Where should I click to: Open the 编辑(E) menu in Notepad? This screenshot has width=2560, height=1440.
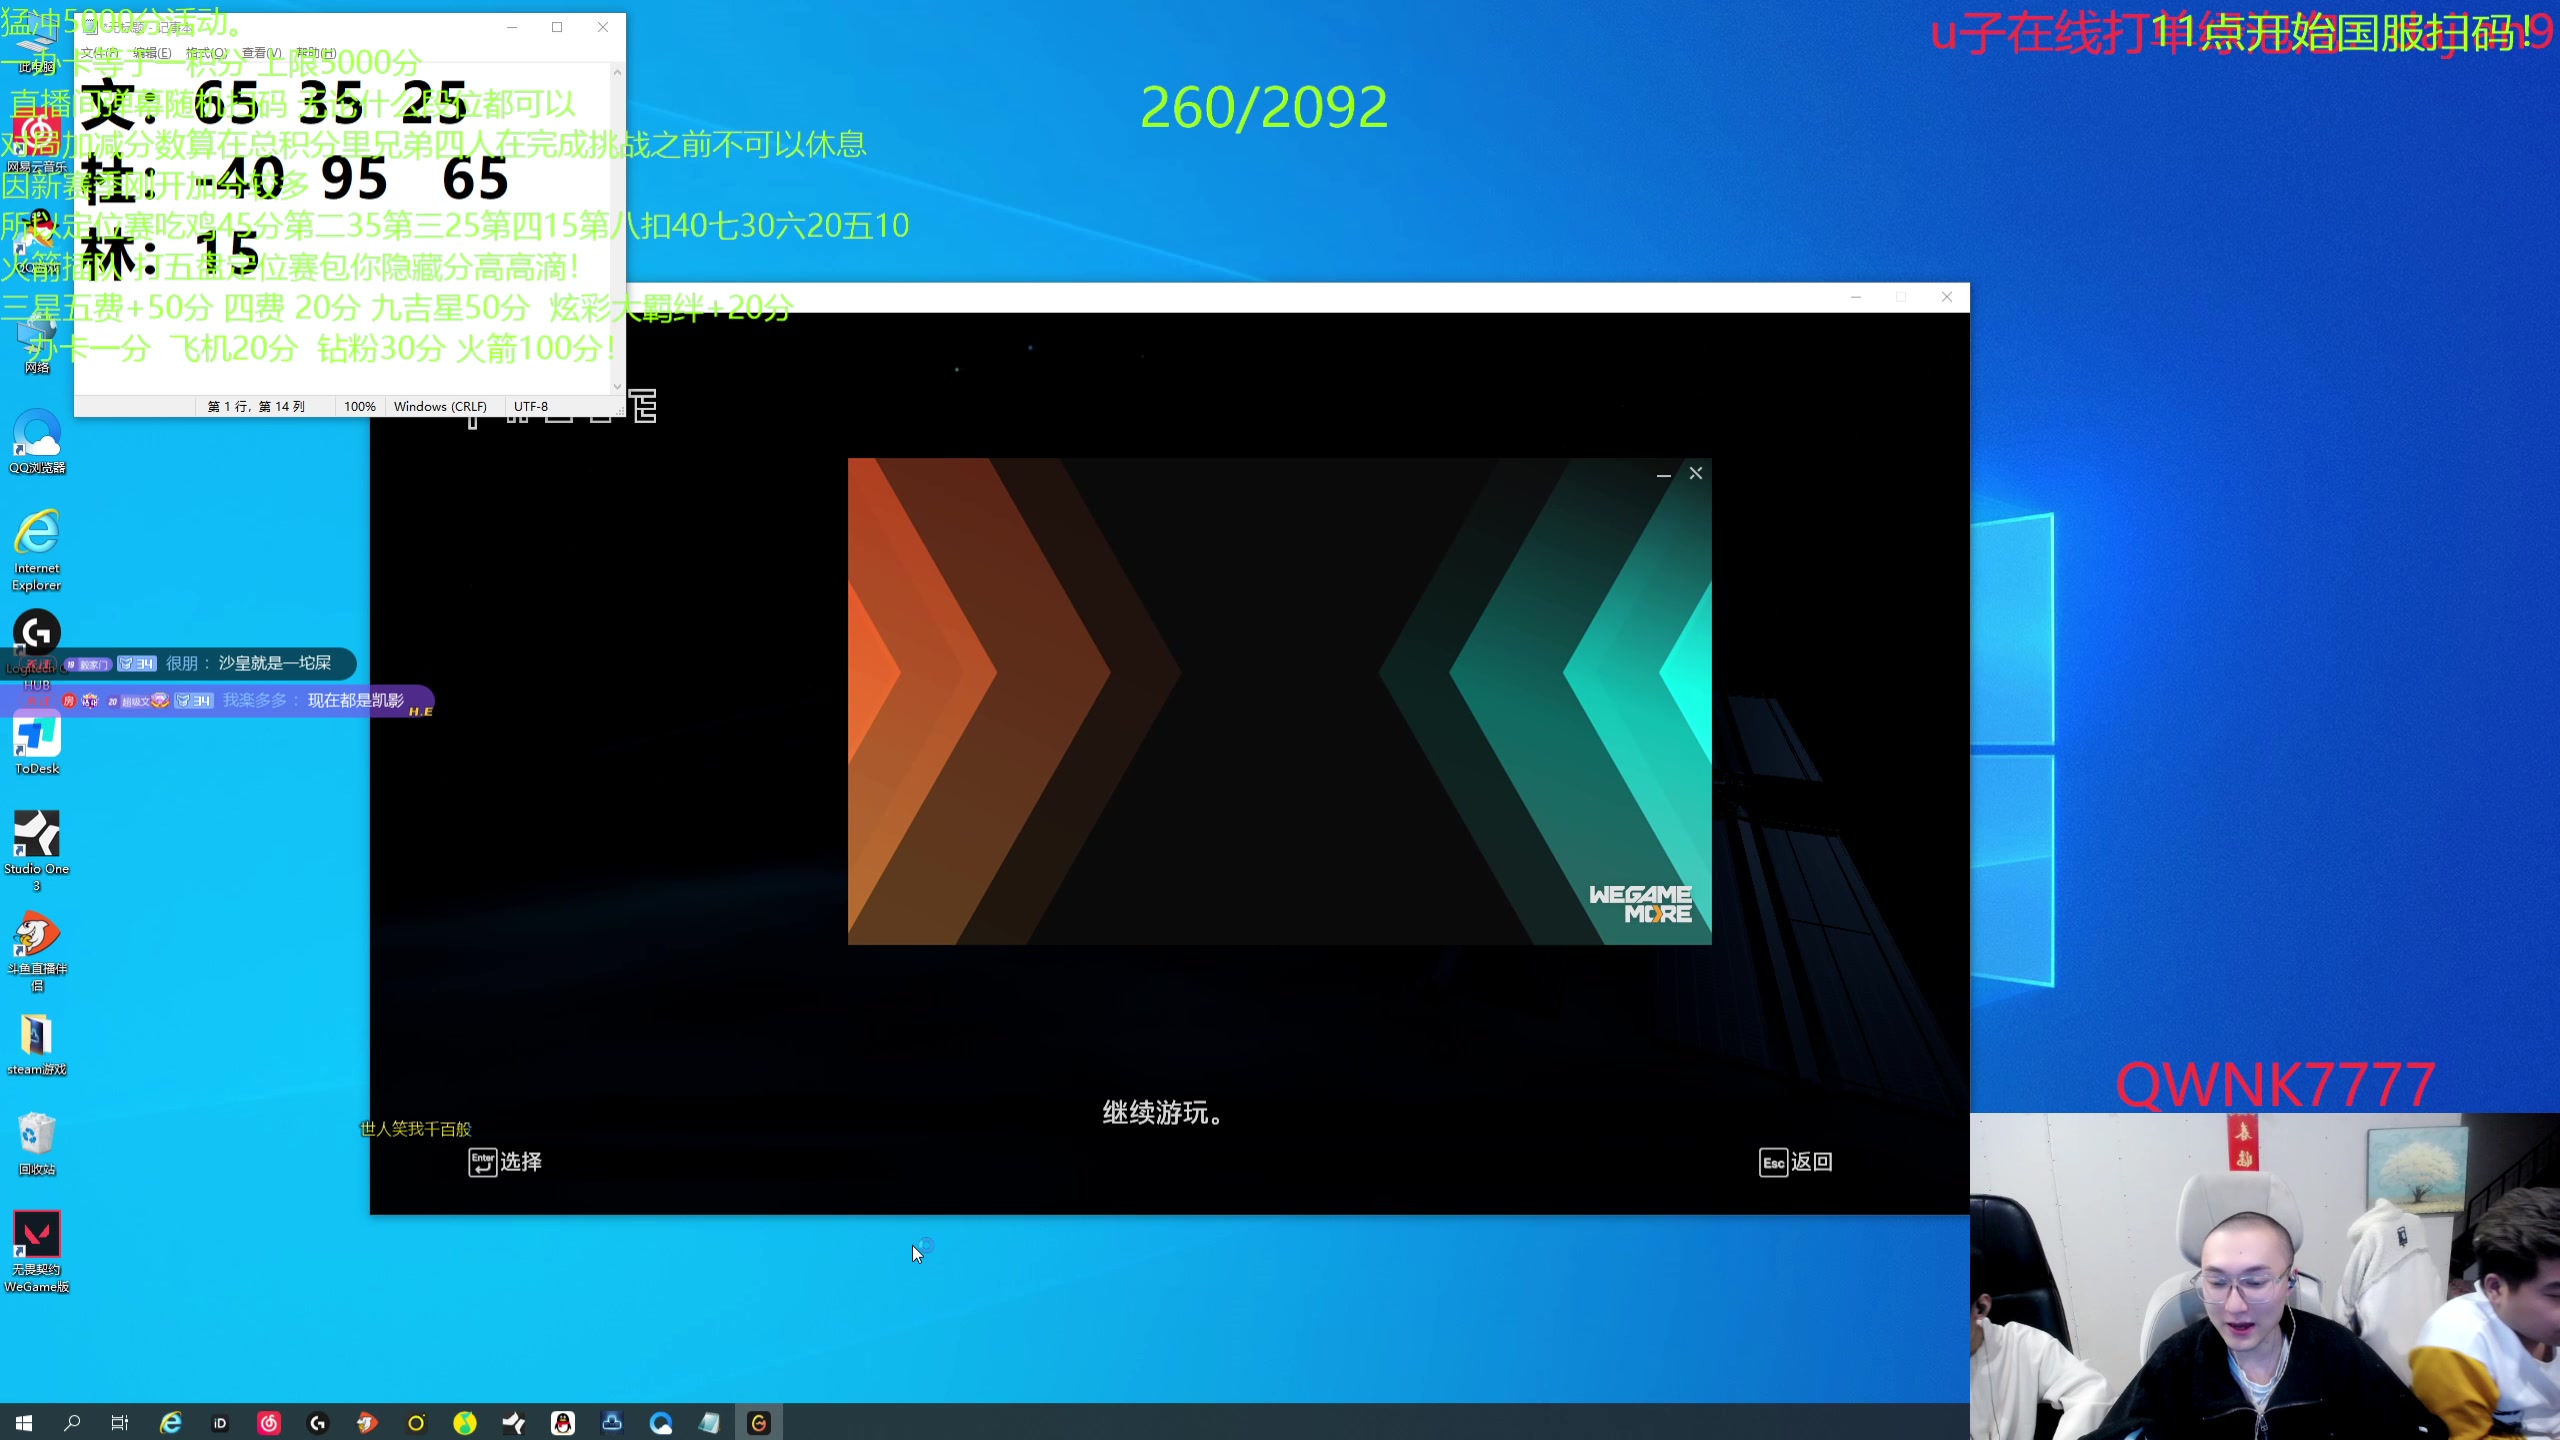coord(152,53)
